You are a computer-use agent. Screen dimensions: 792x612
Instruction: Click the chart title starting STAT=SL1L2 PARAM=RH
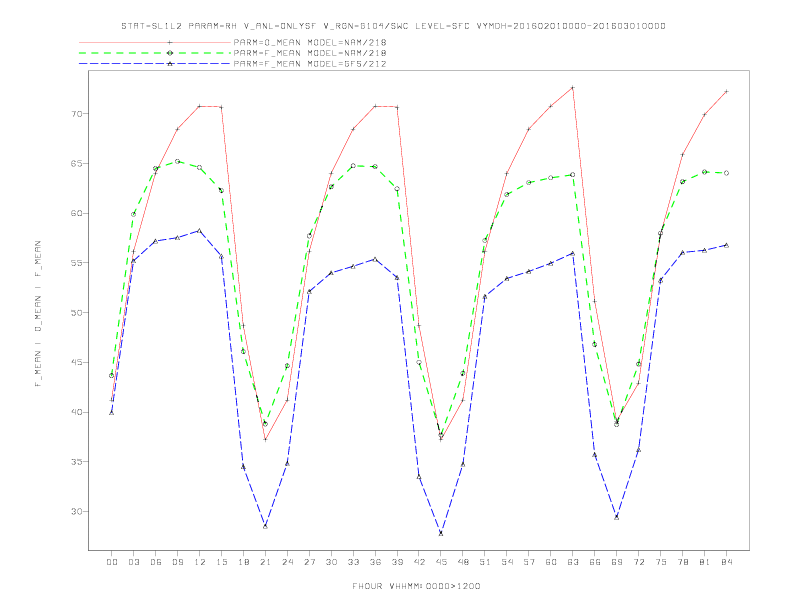393,26
